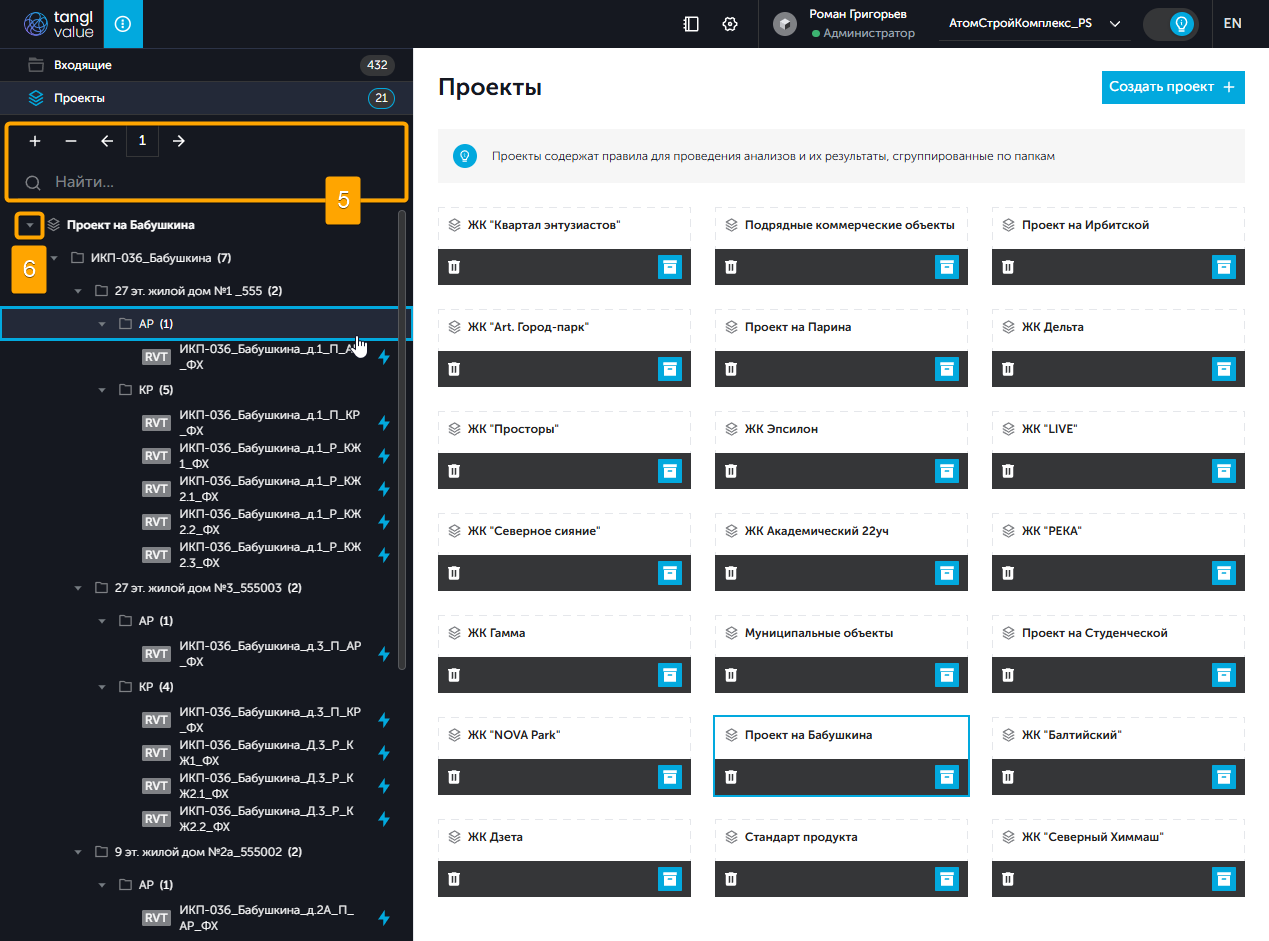The width and height of the screenshot is (1269, 941).
Task: Collapse the Проект на Бабушкина tree root
Action: 30,226
